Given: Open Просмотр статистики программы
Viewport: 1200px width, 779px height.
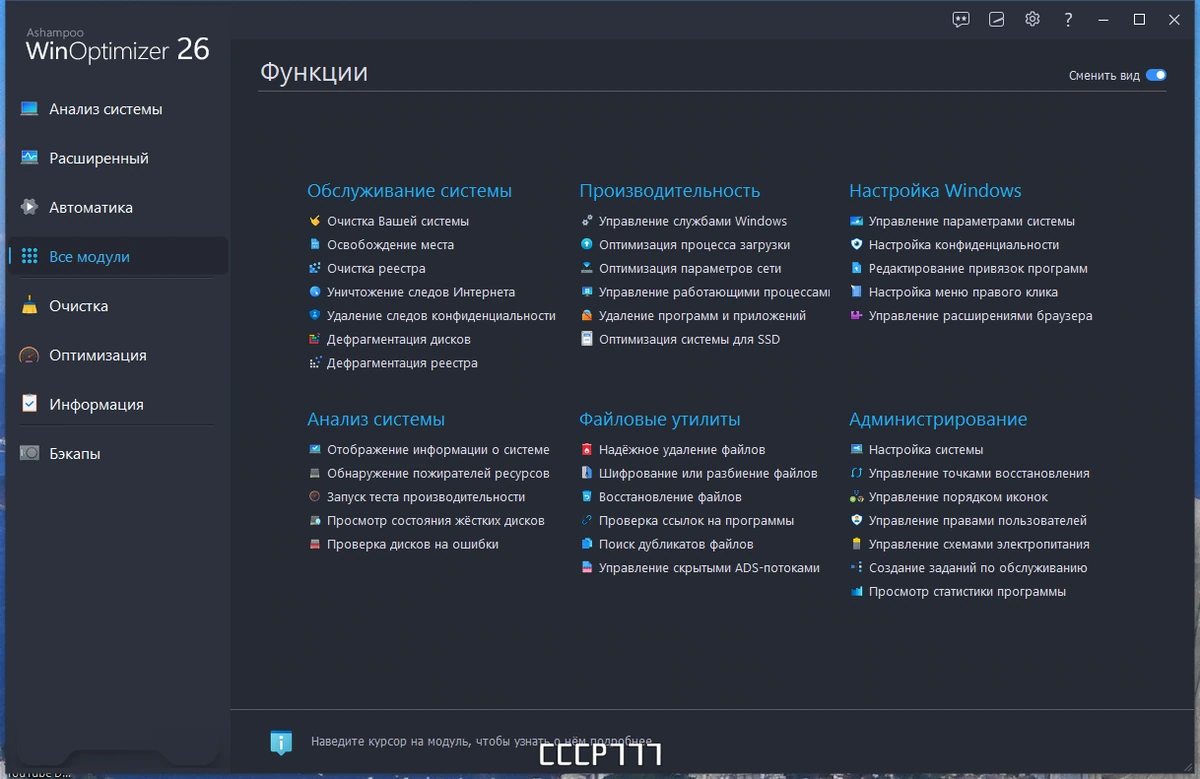Looking at the screenshot, I should click(967, 592).
